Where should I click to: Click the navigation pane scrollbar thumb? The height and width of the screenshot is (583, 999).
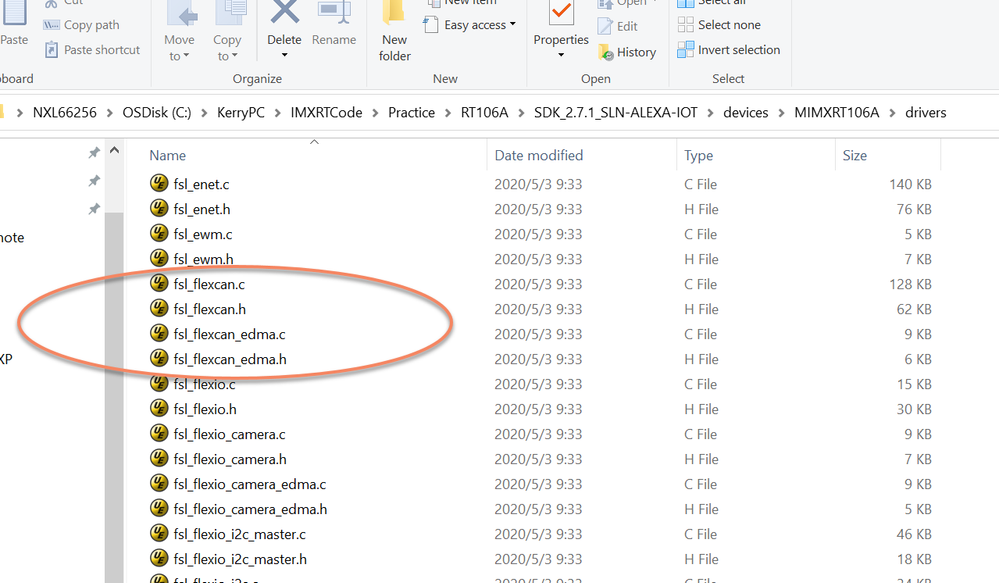click(x=115, y=398)
